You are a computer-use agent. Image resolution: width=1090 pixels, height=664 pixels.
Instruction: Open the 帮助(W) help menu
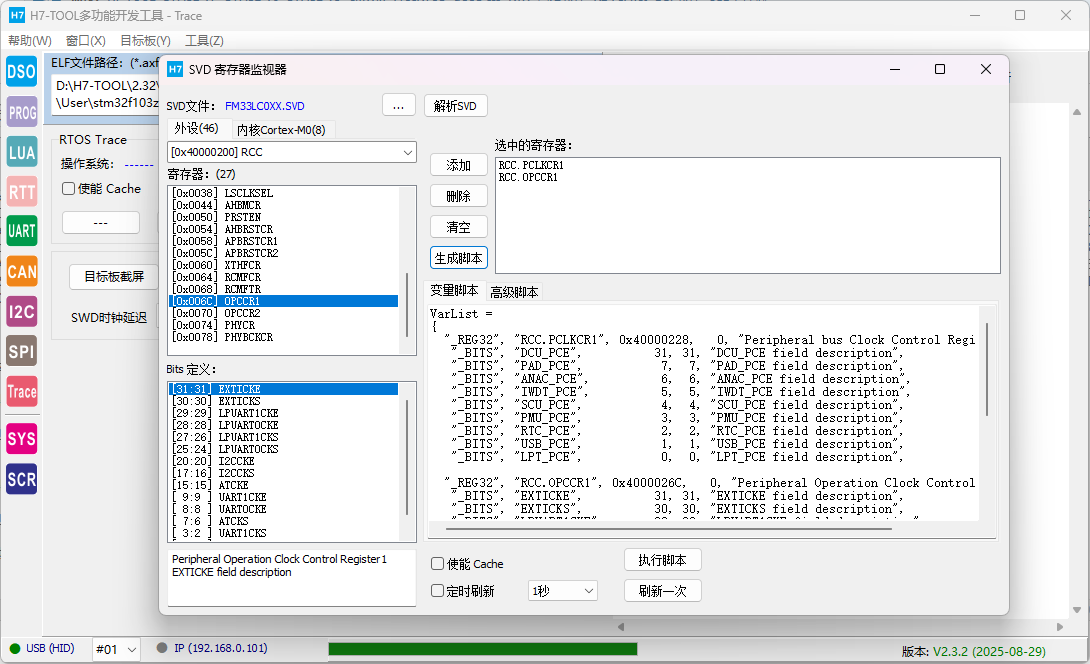click(x=30, y=40)
